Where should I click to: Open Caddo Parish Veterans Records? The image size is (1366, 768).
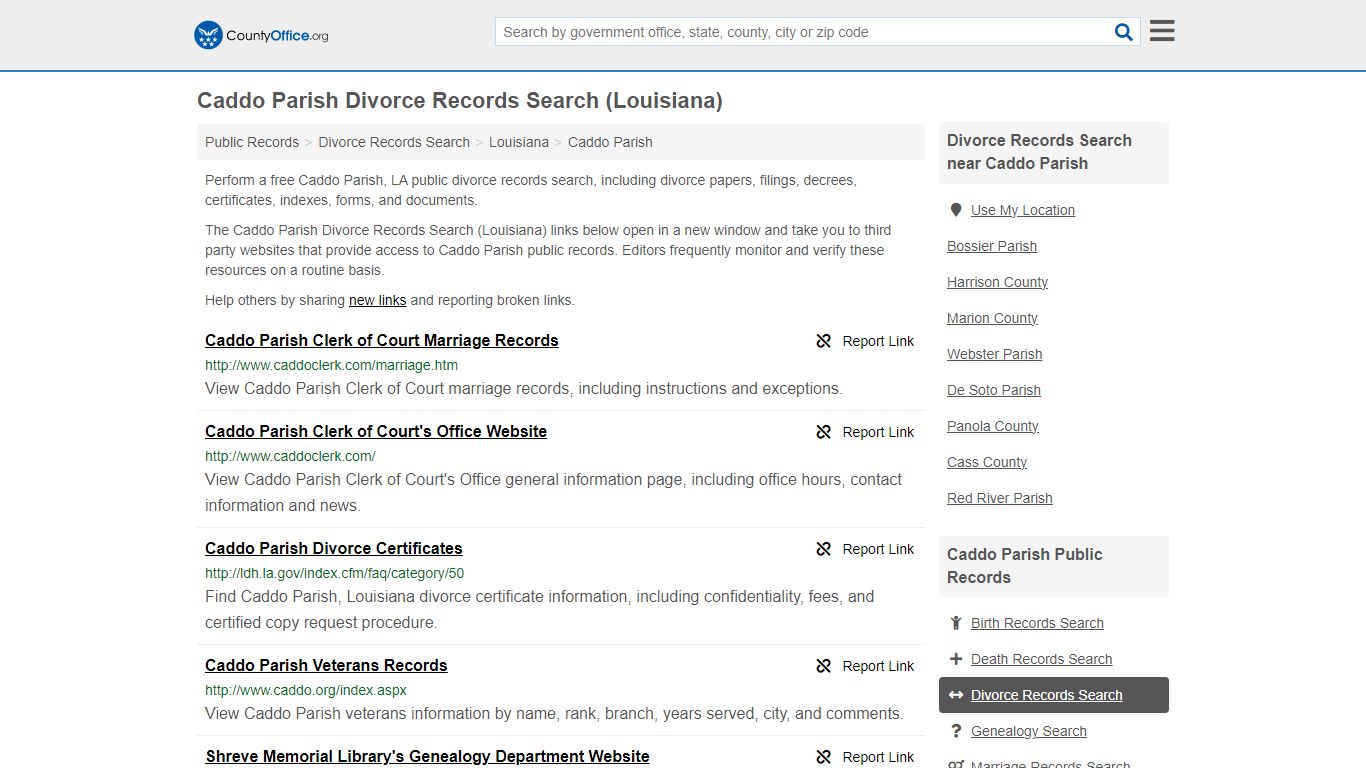[326, 665]
